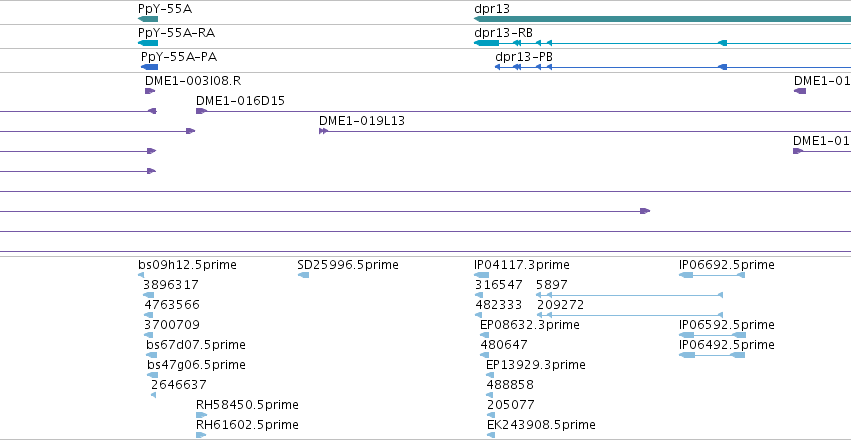Click the 209272 EST feature line
Screen dimensions: 851x440
pos(630,315)
